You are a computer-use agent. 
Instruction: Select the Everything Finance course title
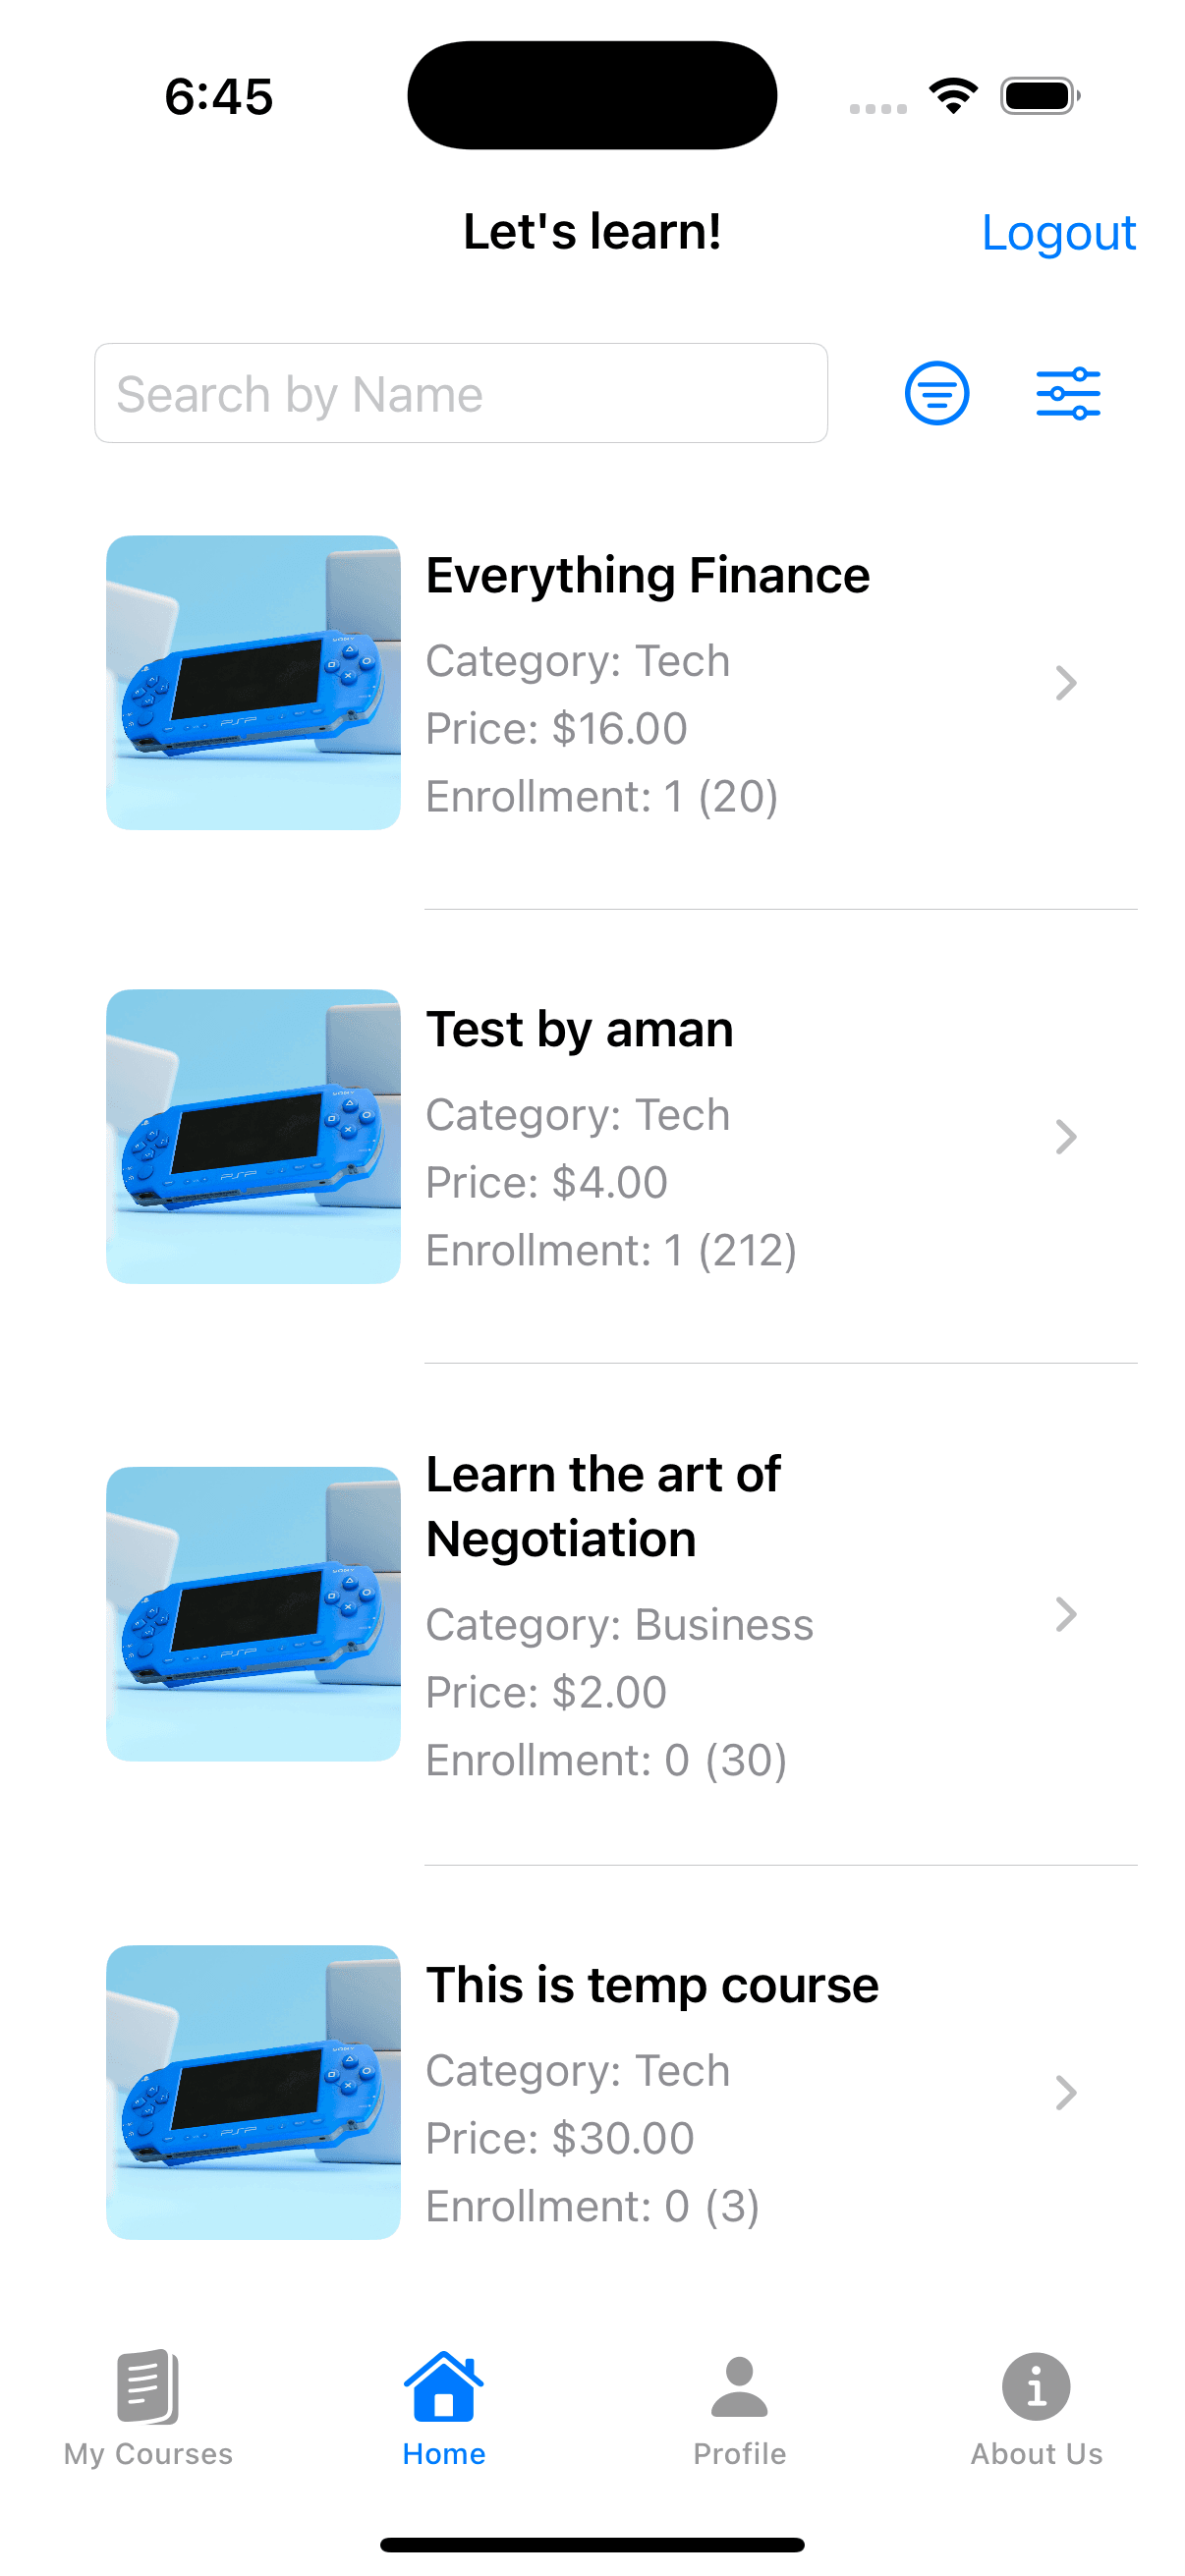[x=647, y=576]
